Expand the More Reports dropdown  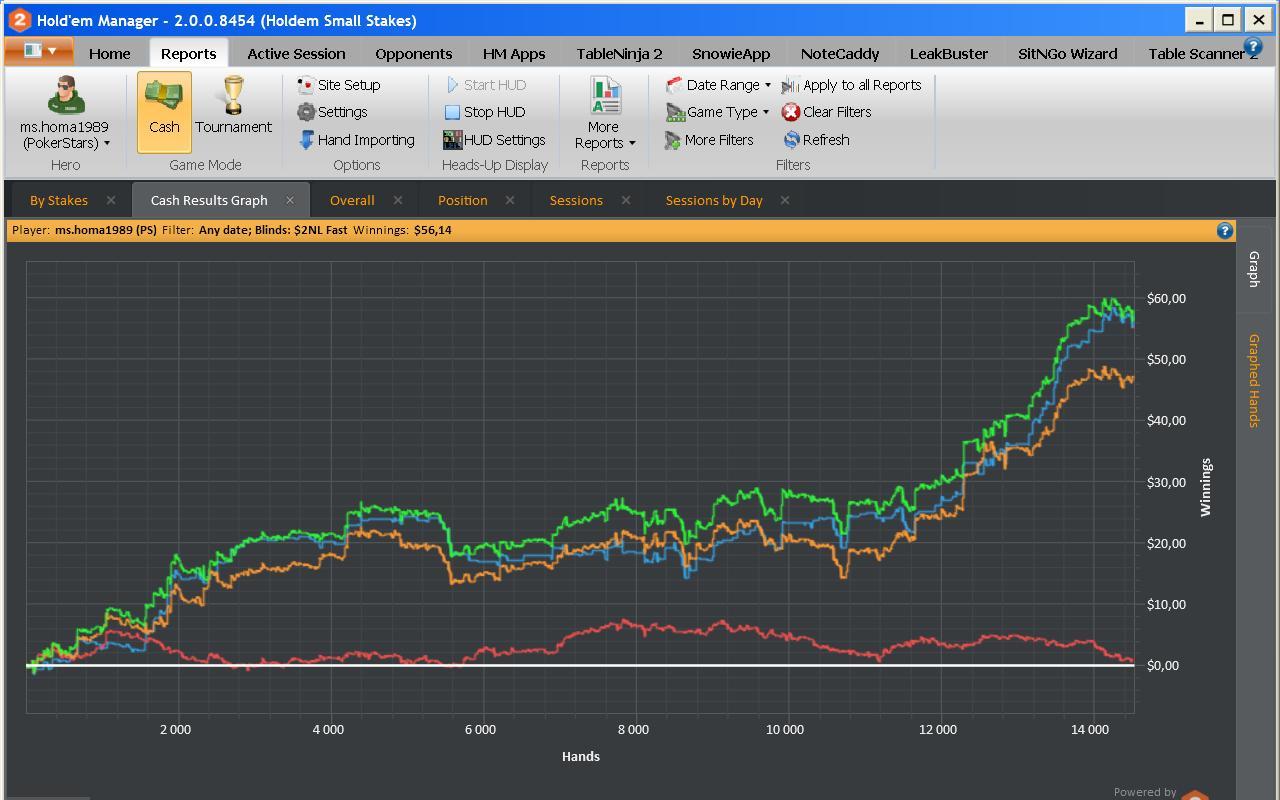(604, 112)
